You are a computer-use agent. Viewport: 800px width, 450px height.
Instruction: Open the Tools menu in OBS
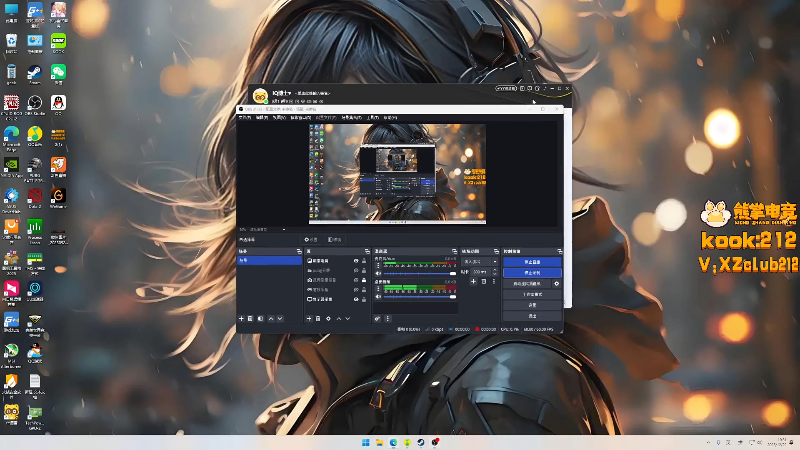(x=373, y=118)
